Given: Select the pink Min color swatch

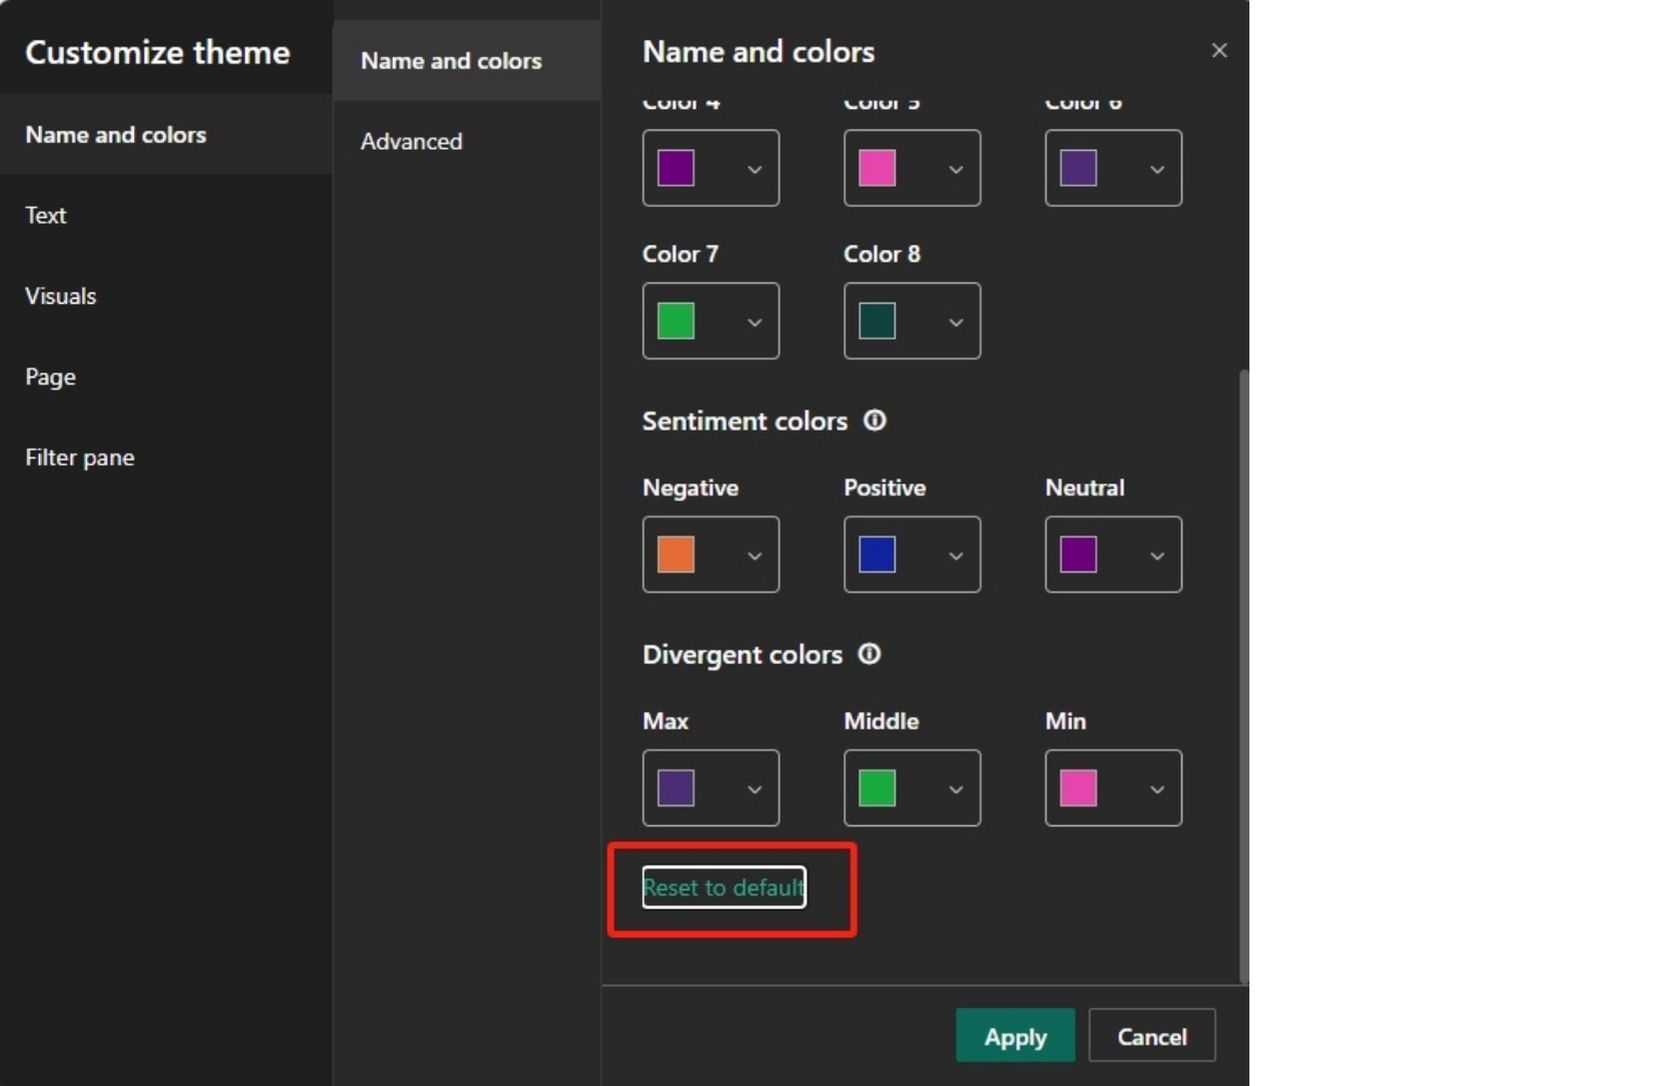Looking at the screenshot, I should (x=1078, y=788).
